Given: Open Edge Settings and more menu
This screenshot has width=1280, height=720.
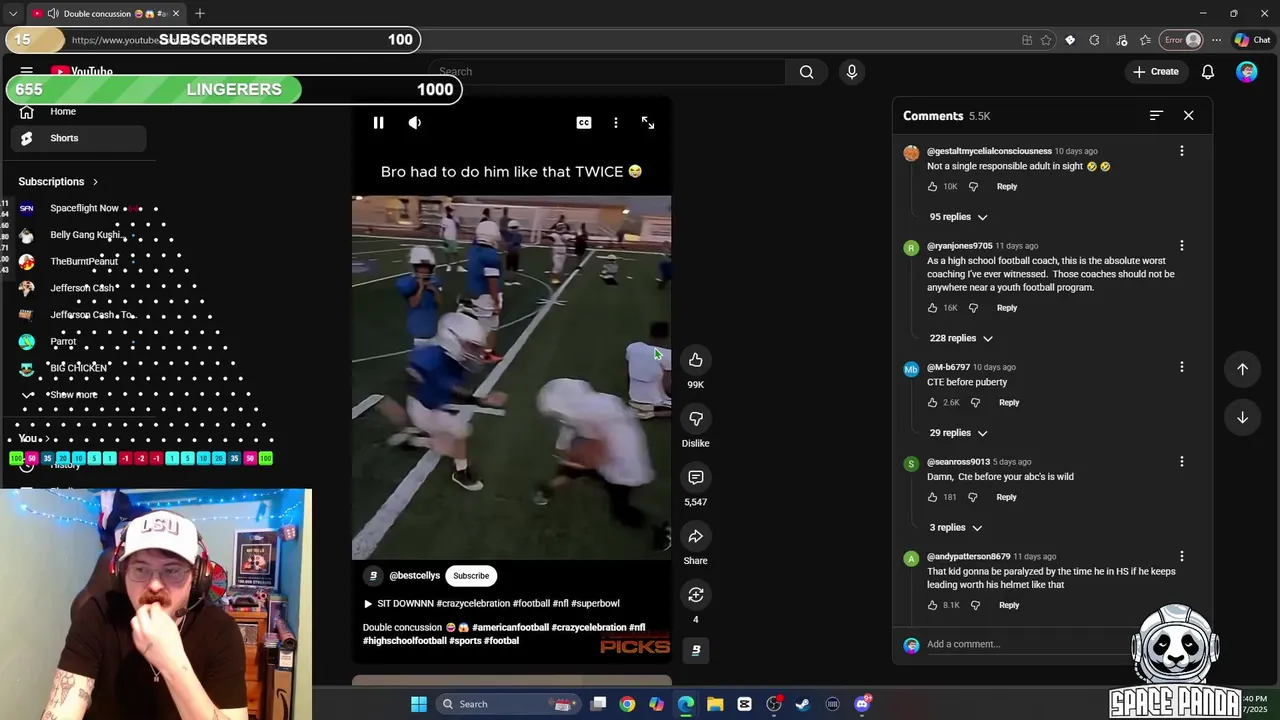Looking at the screenshot, I should 1216,40.
